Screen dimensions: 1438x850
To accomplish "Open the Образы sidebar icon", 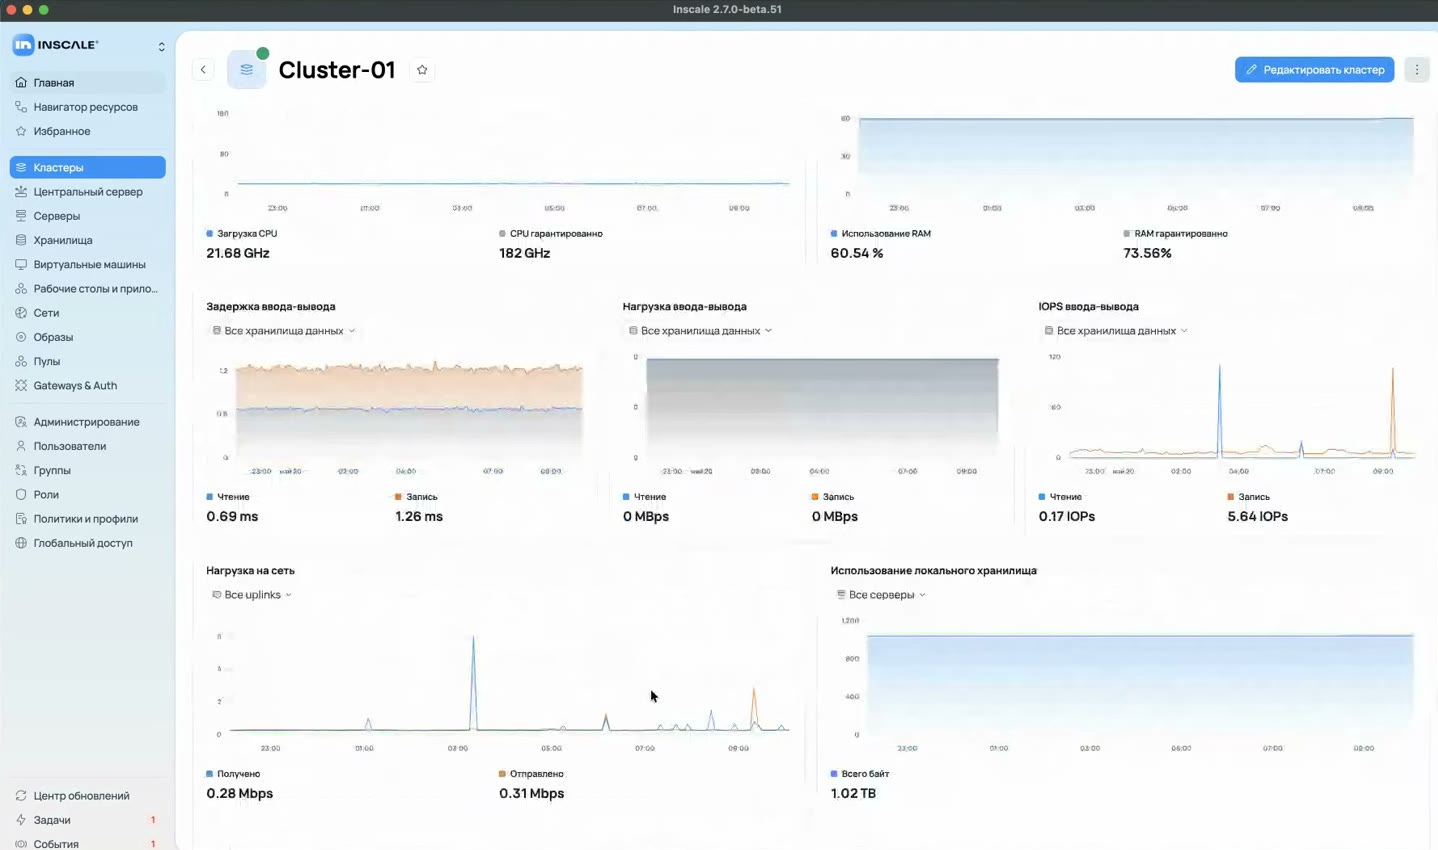I will (x=21, y=337).
